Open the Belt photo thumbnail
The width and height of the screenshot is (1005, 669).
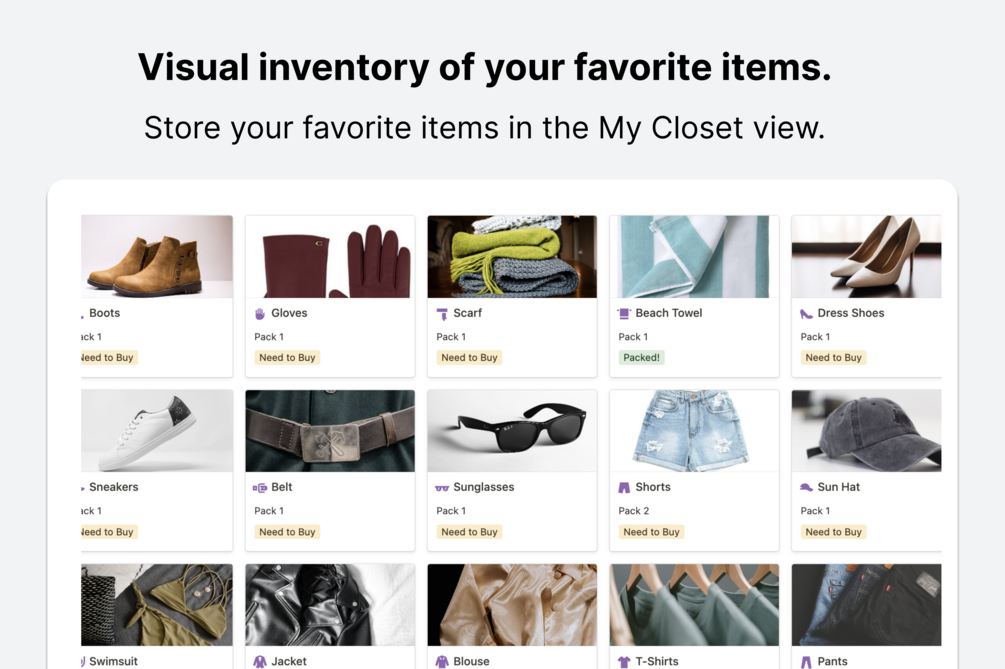[330, 431]
